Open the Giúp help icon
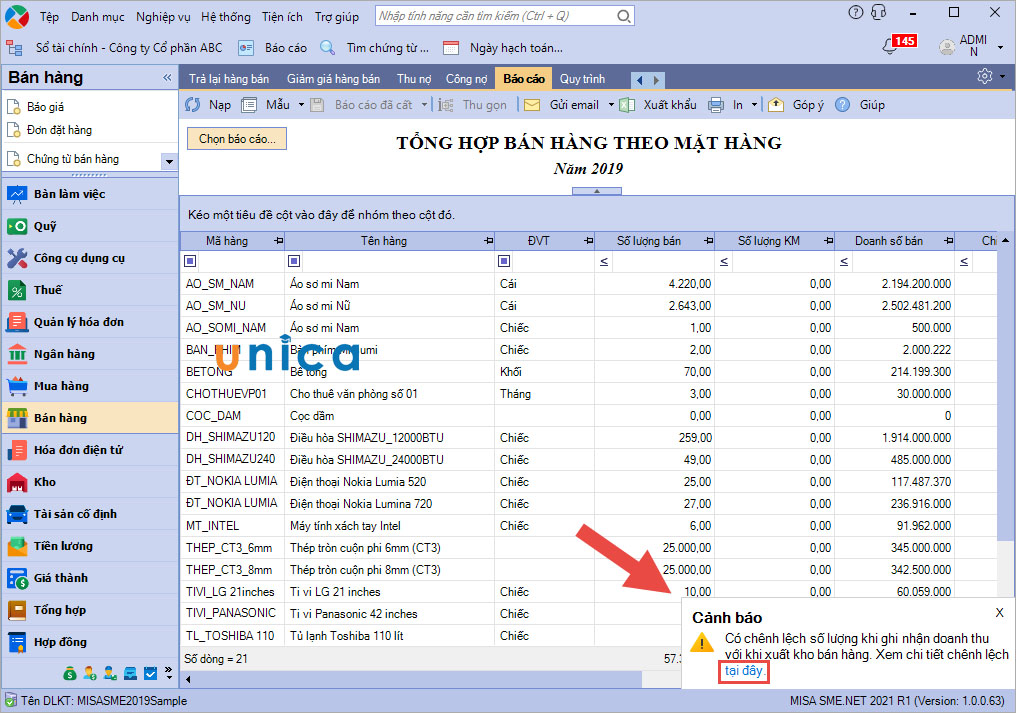1016x713 pixels. (x=843, y=105)
